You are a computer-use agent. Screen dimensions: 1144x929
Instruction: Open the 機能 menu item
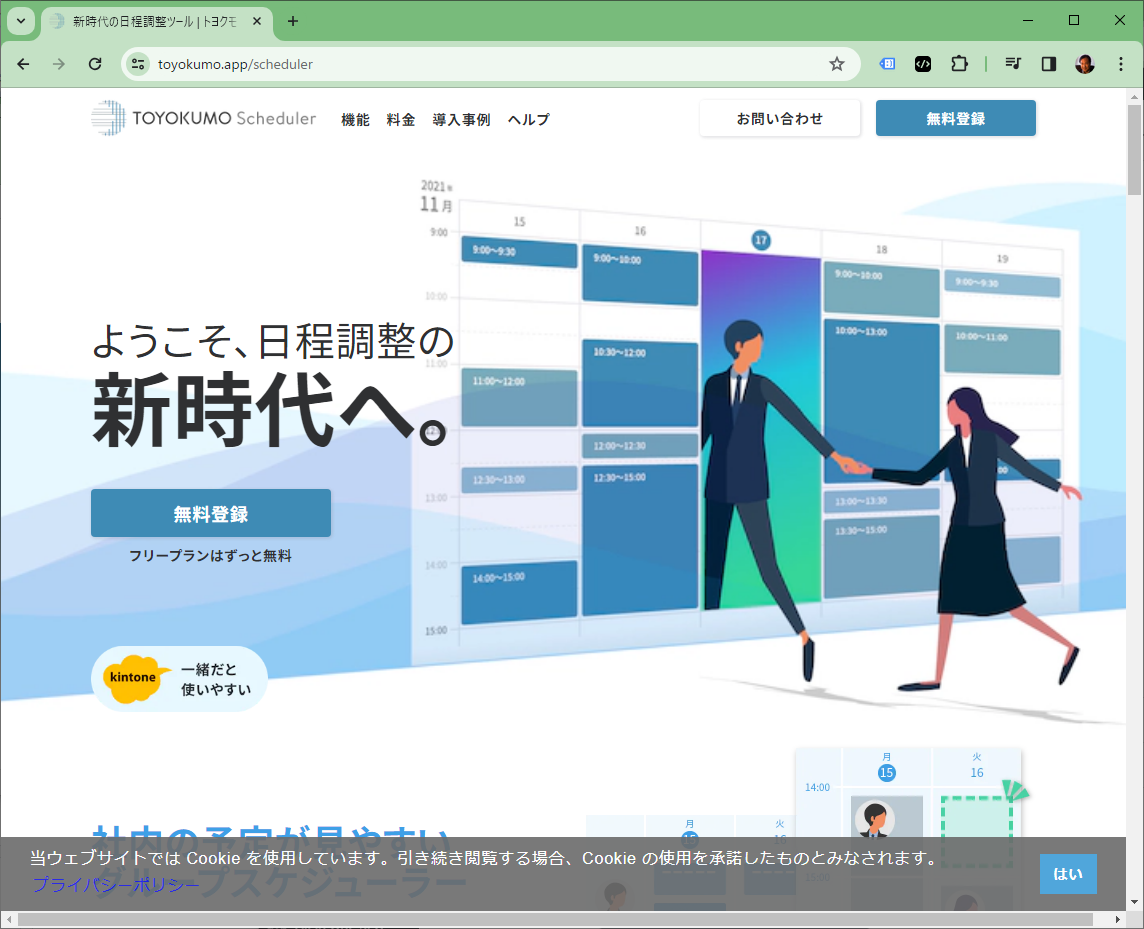coord(355,119)
